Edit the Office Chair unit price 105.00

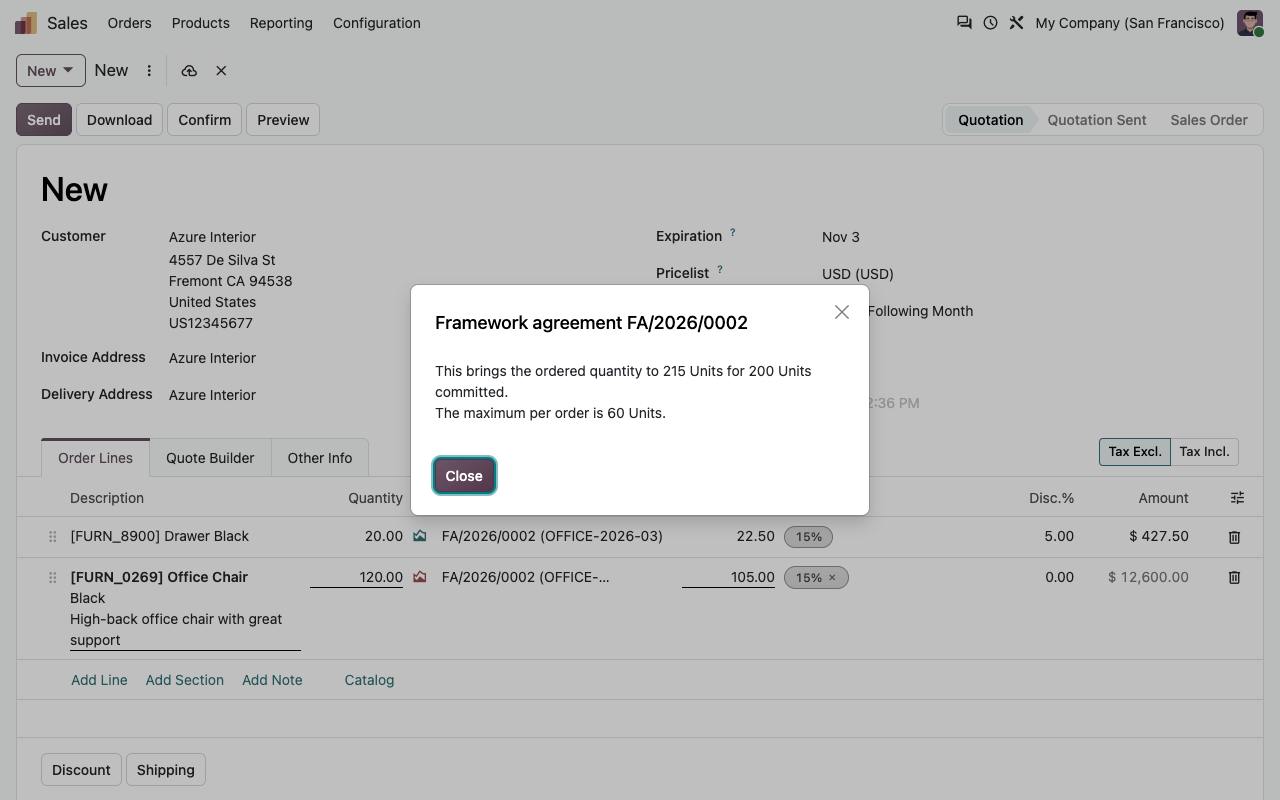tap(728, 577)
